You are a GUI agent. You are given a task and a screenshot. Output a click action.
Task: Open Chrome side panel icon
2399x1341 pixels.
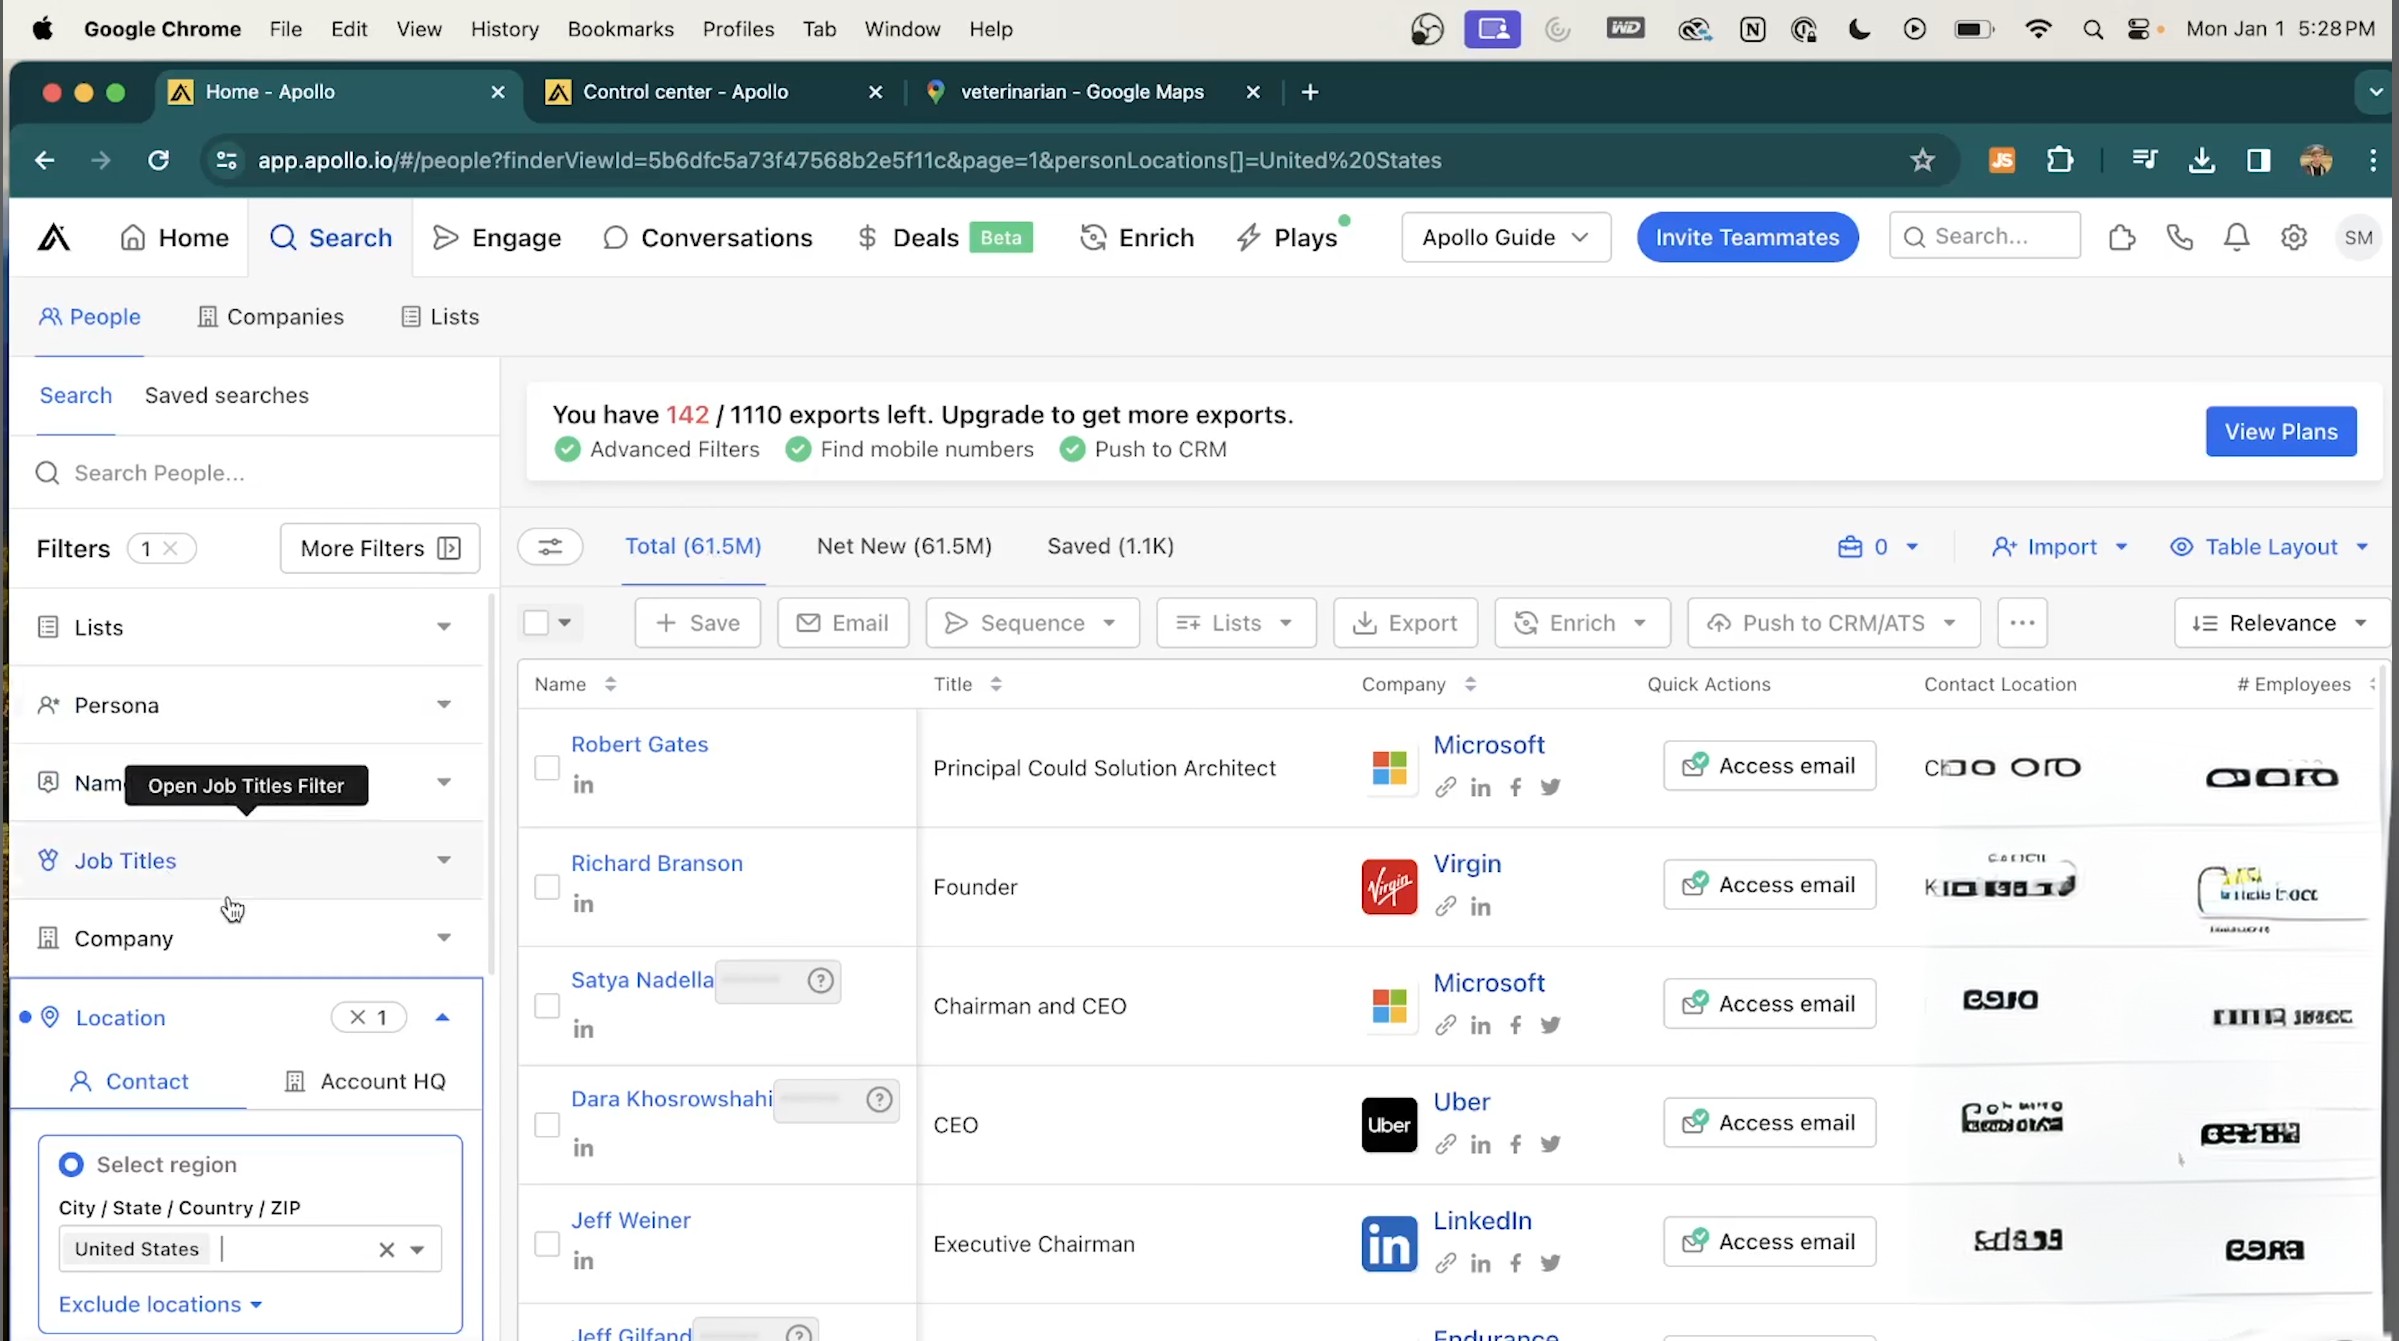(x=2258, y=160)
